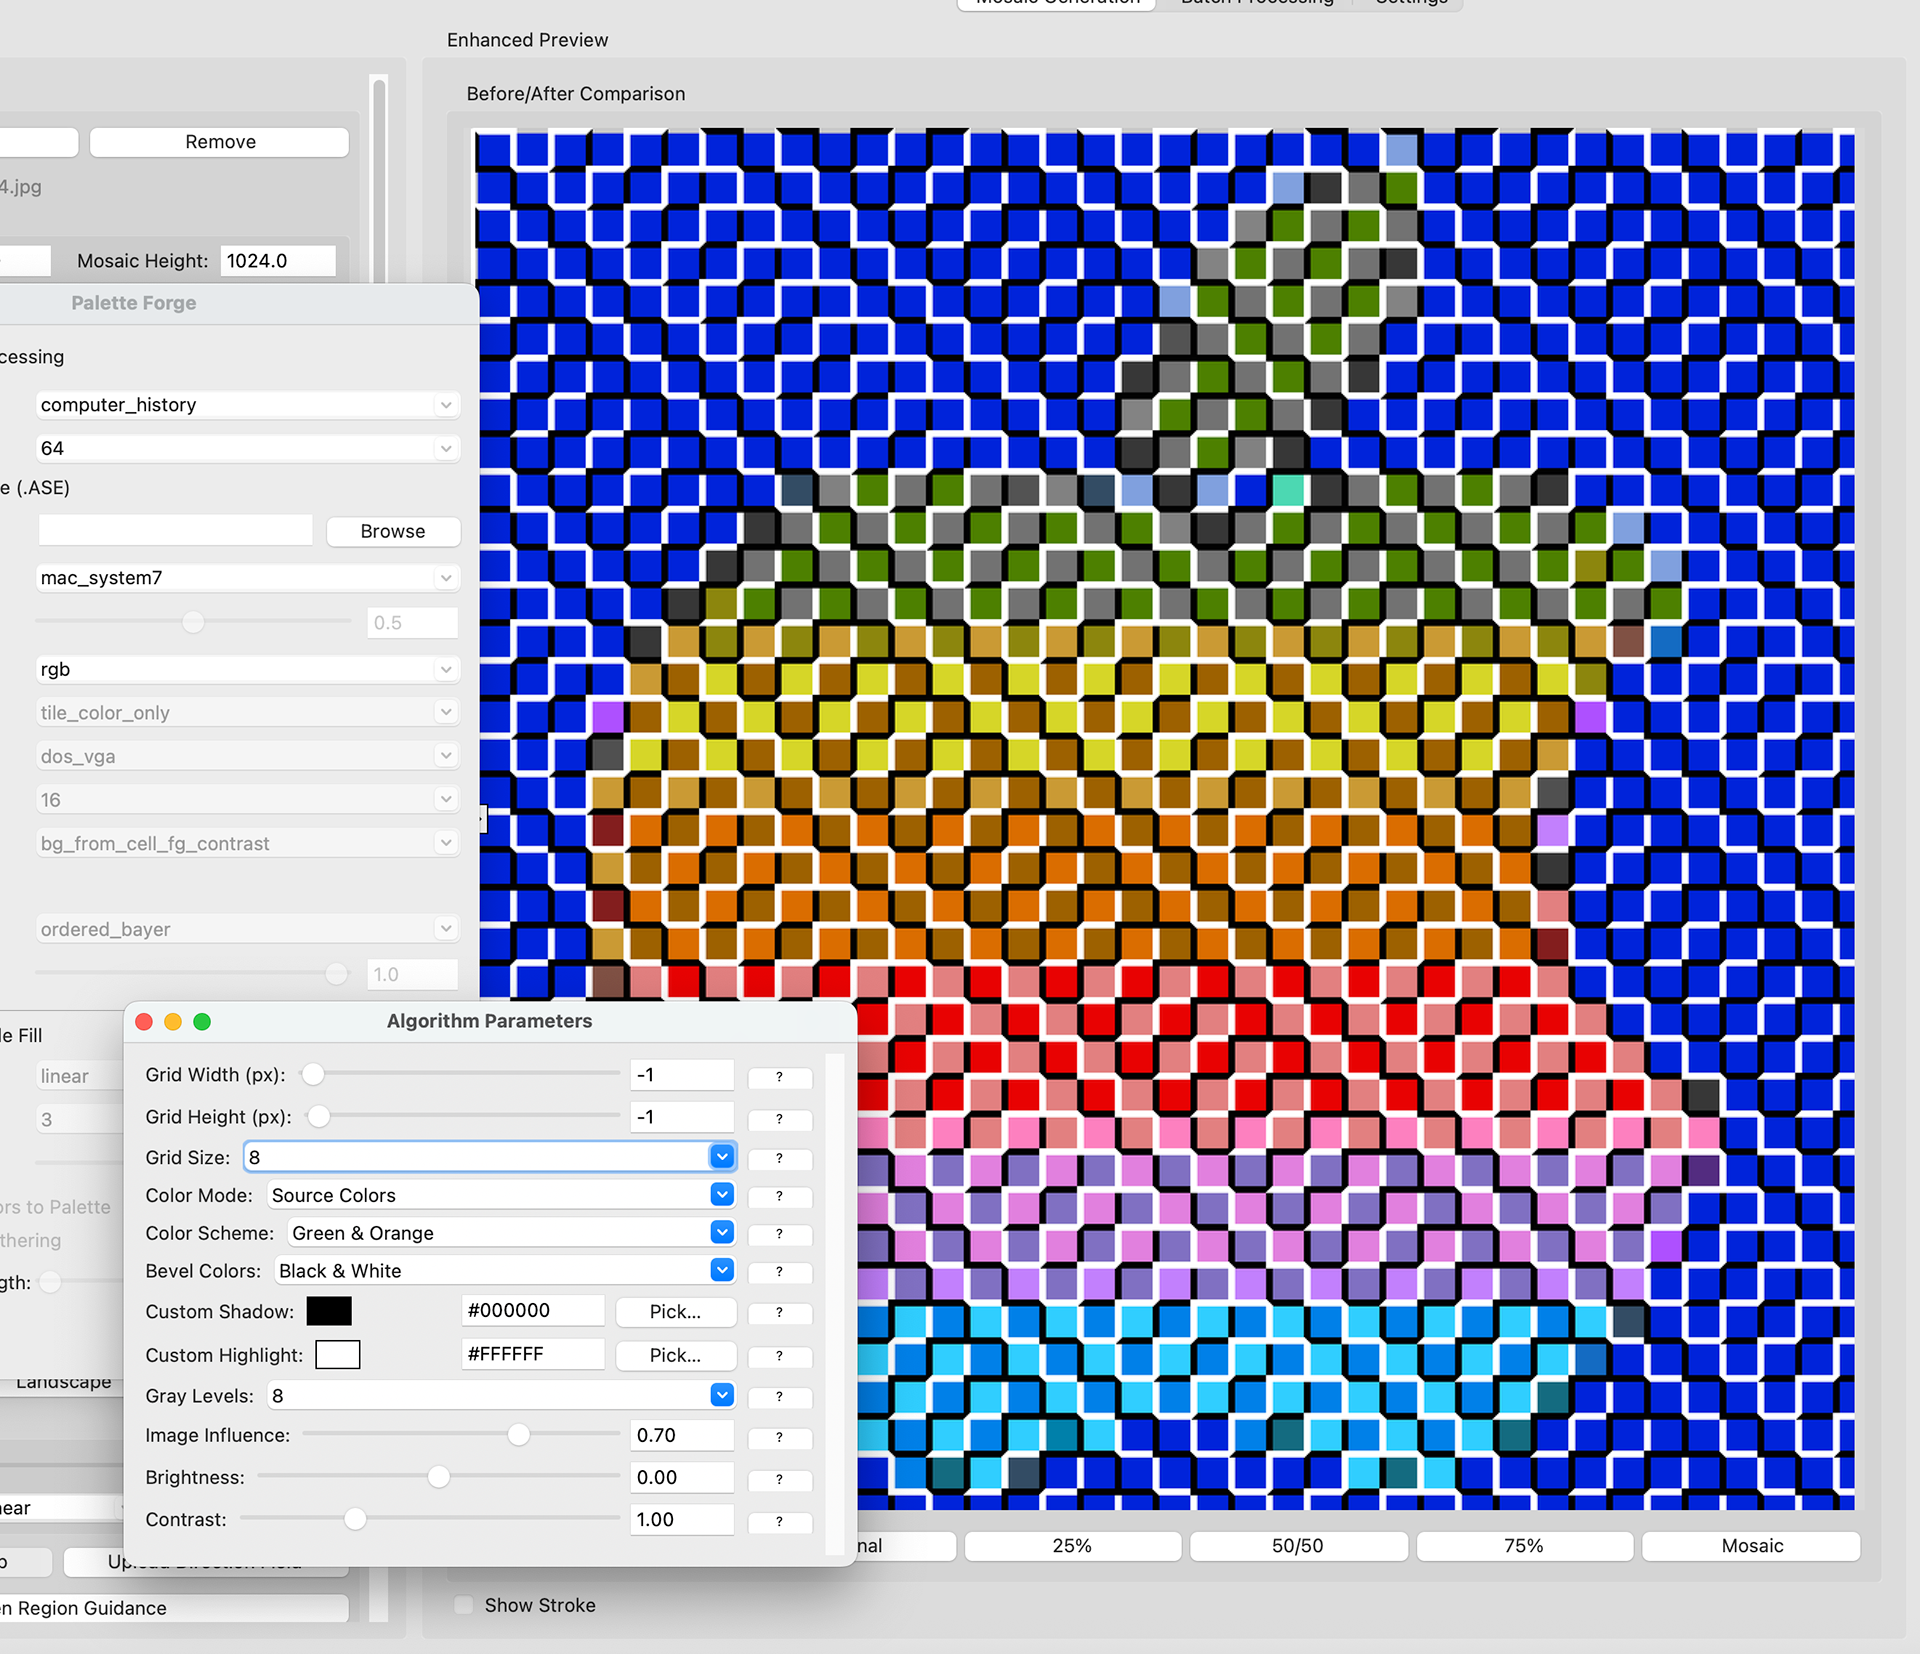
Task: Select the 50/50 comparison view
Action: tap(1297, 1545)
